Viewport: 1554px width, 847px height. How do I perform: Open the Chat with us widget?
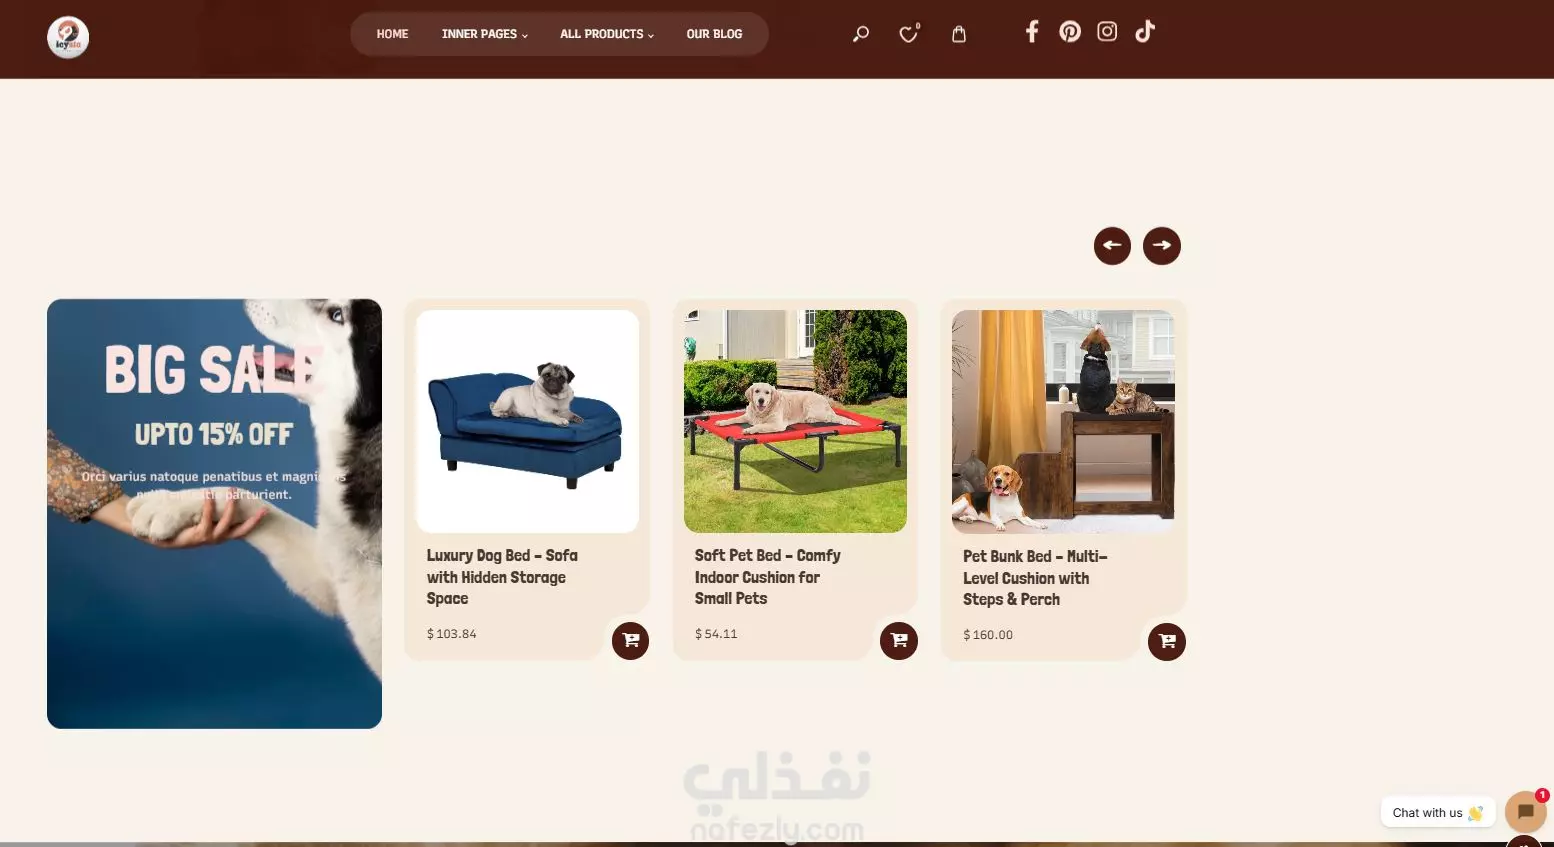[1437, 812]
